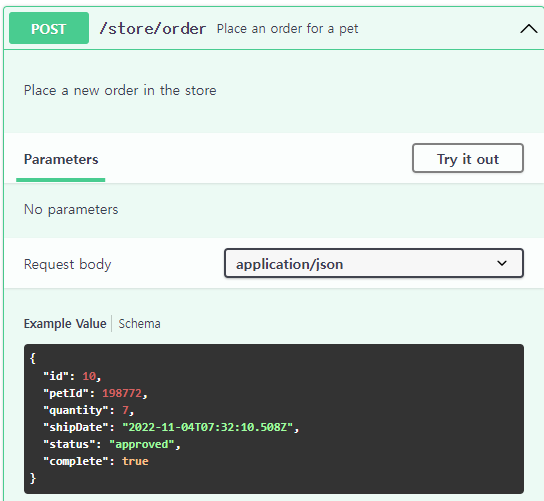Viewport: 544px width, 501px height.
Task: Click the petId value 198772
Action: tap(122, 393)
